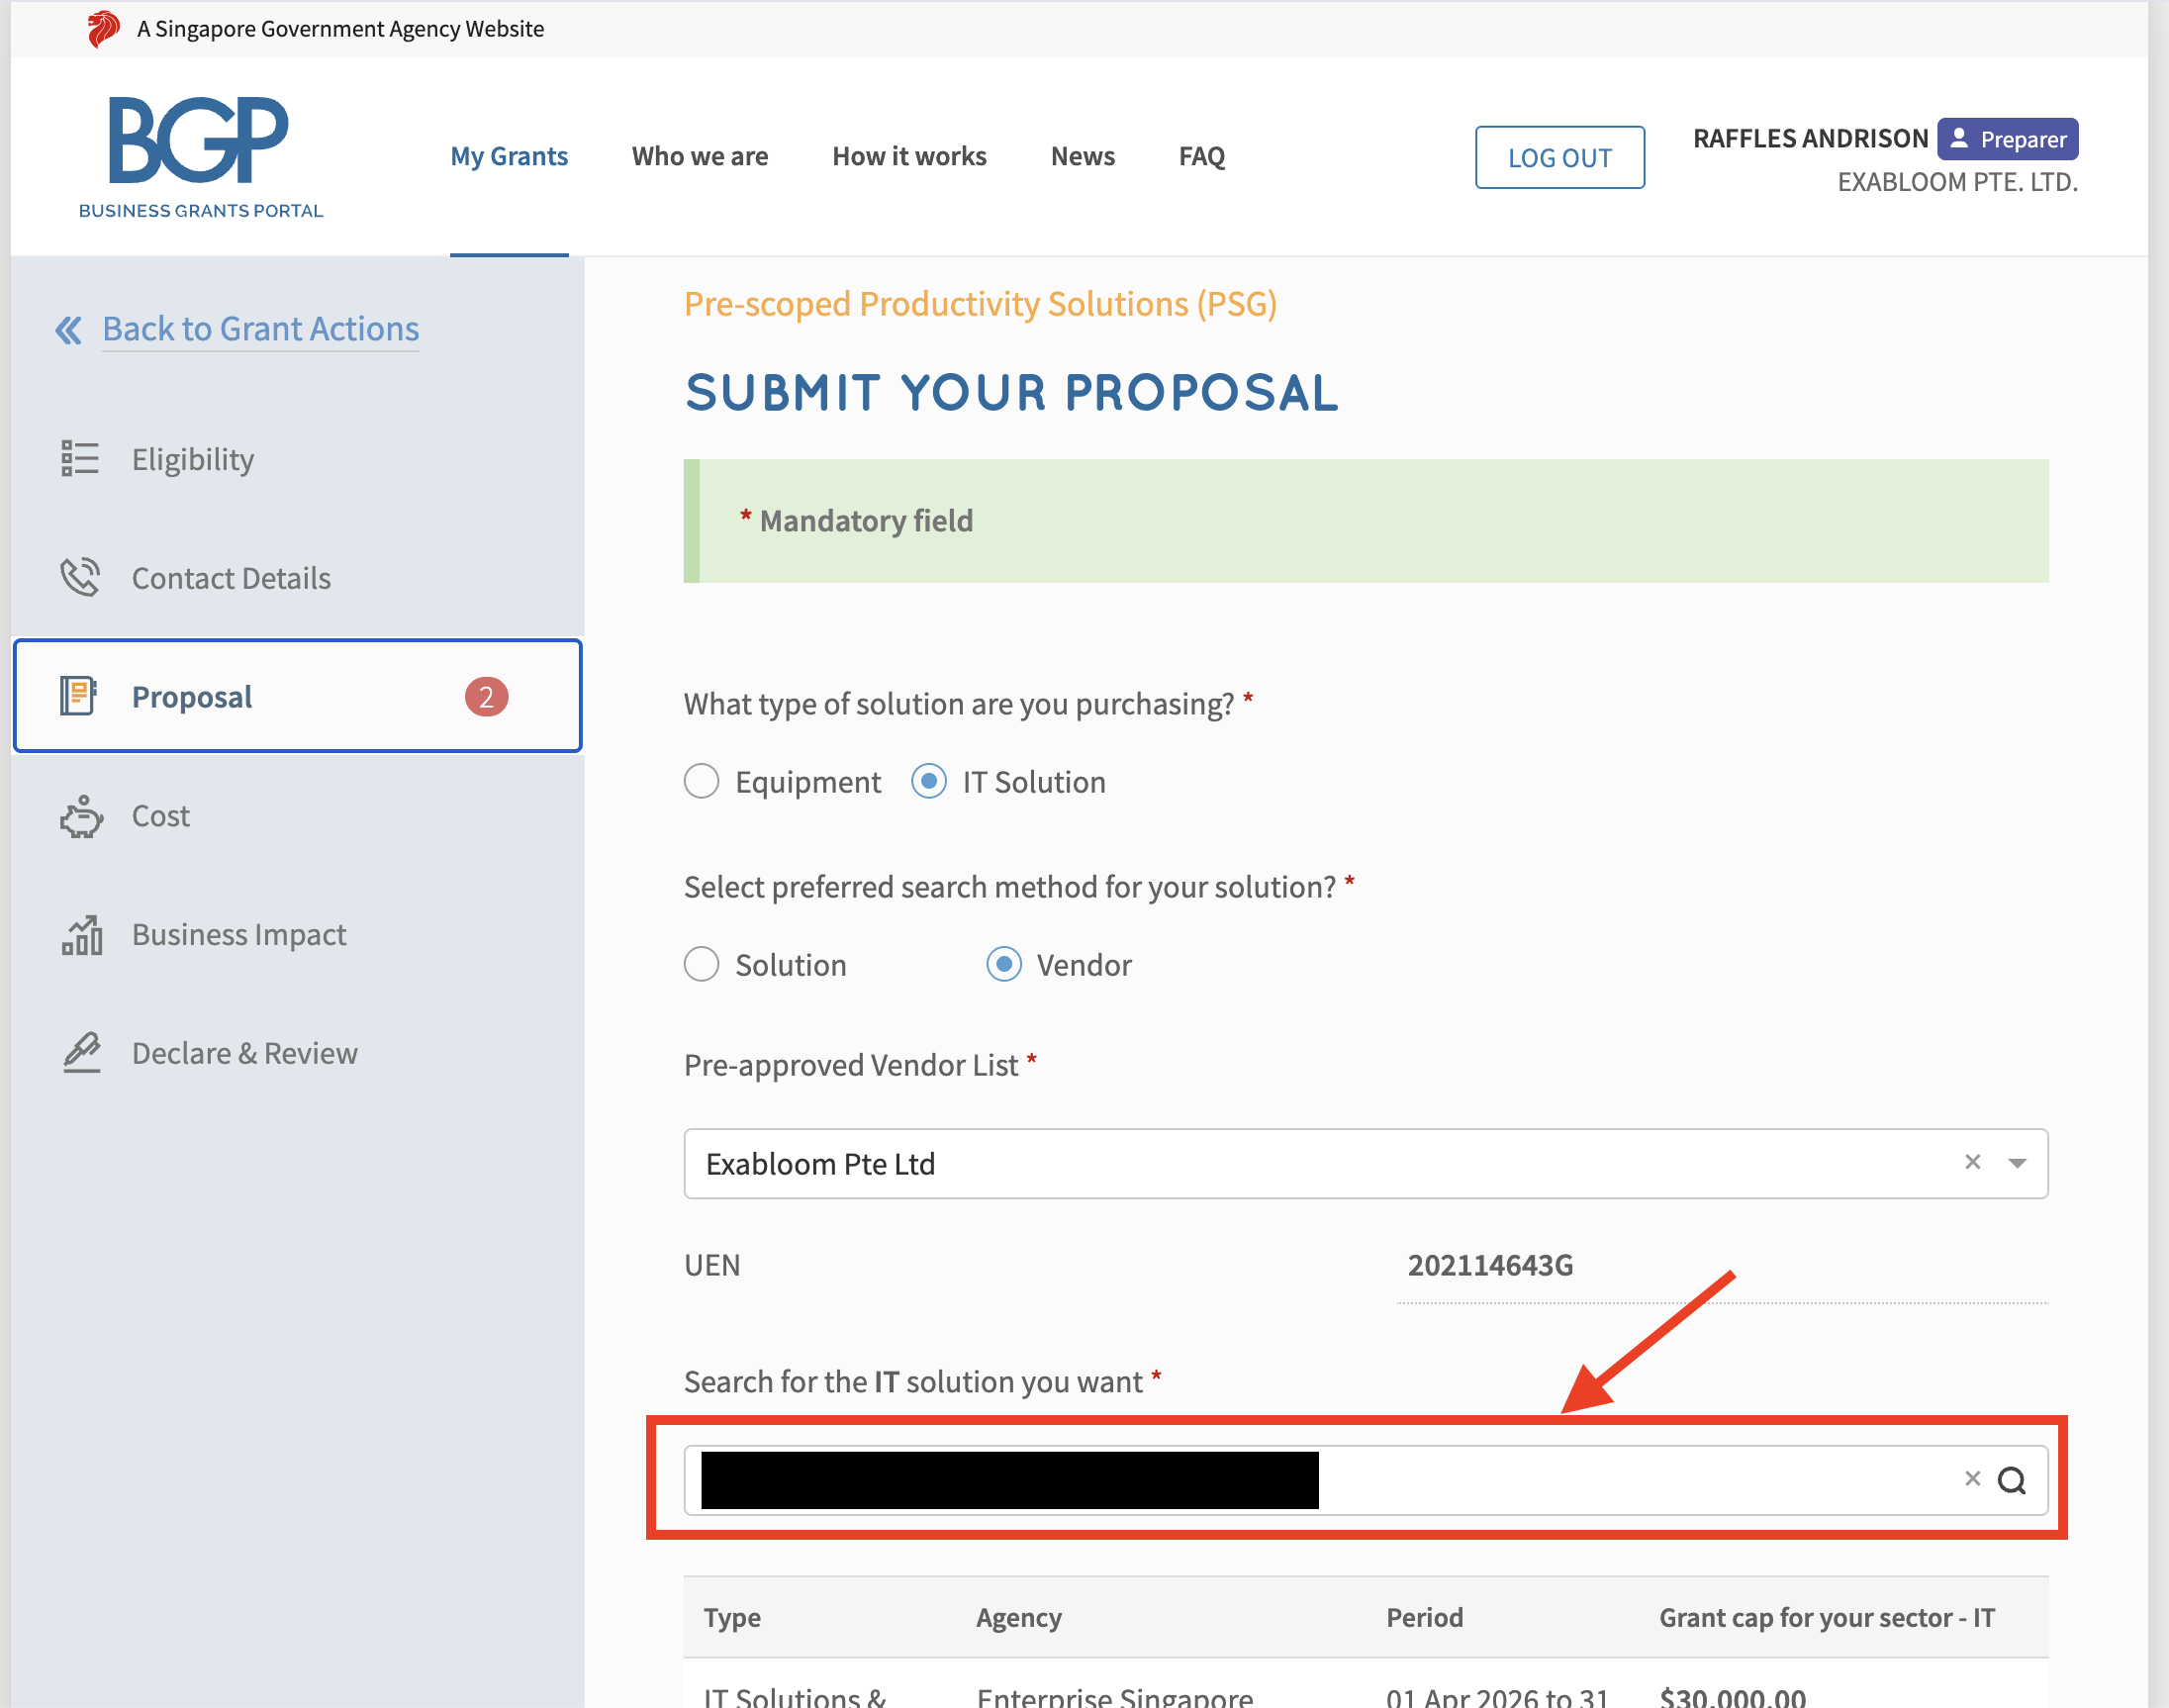Click the LOG OUT button
Screen dimensions: 2169x1708
[x=1559, y=157]
